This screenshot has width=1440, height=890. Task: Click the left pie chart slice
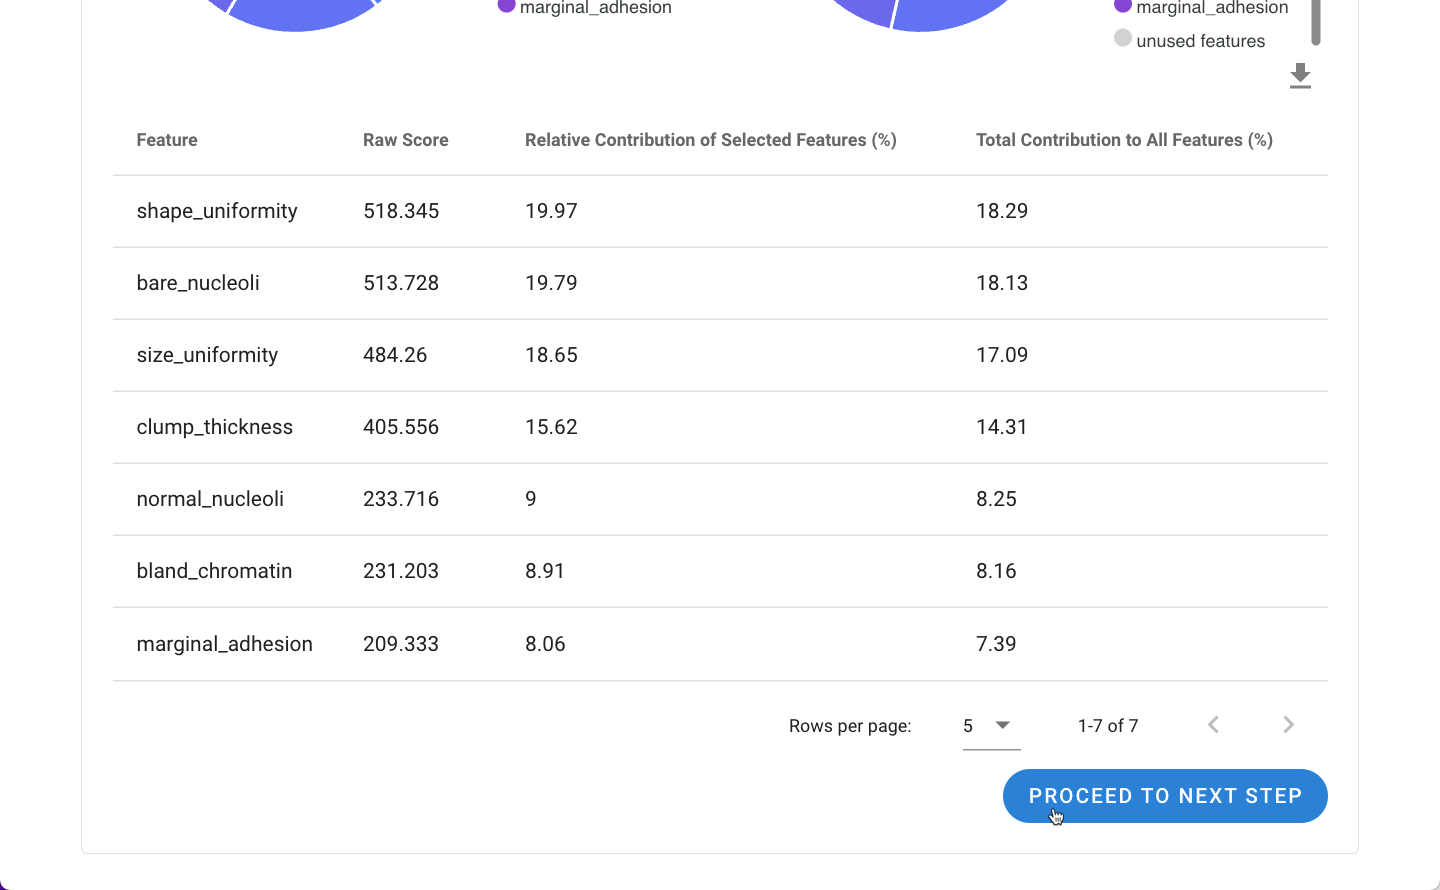tap(300, 14)
